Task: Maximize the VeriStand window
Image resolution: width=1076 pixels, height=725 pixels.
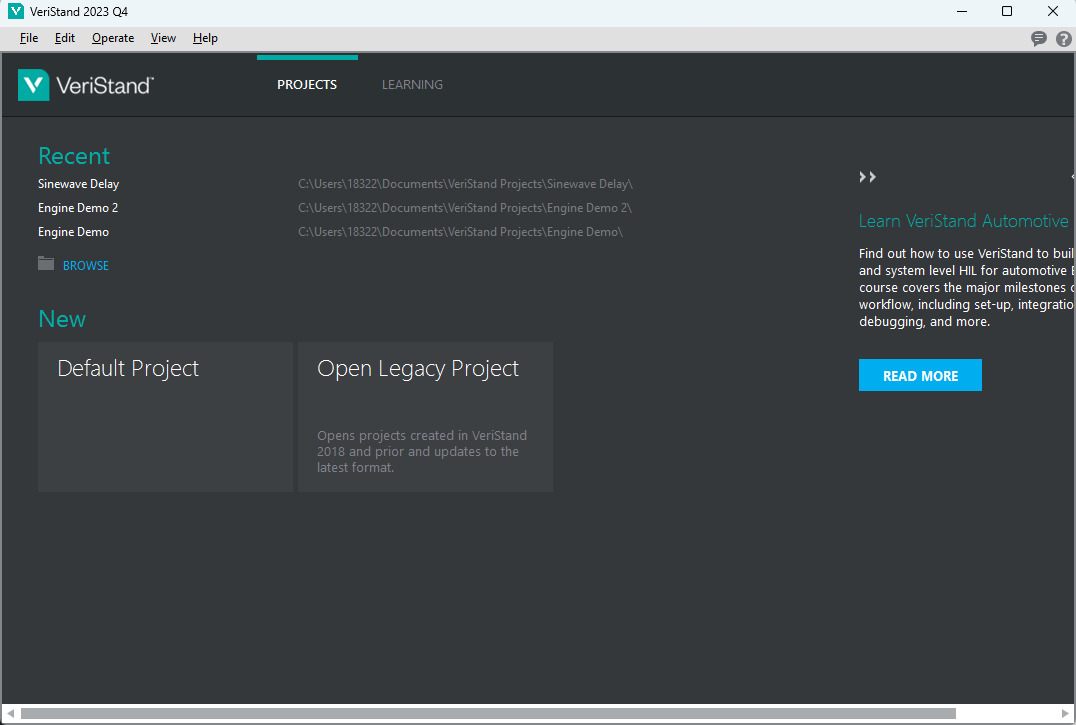Action: pos(1007,12)
